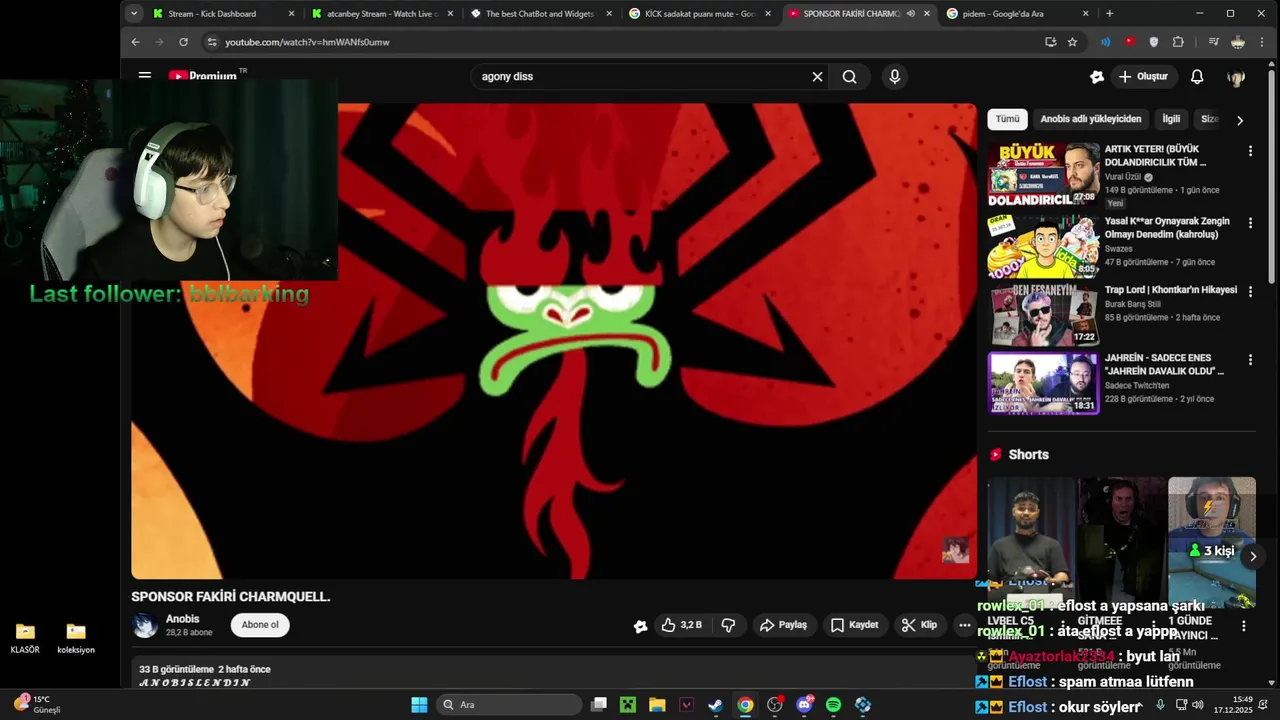The height and width of the screenshot is (720, 1280).
Task: Open the Oluştur create button
Action: [x=1143, y=76]
